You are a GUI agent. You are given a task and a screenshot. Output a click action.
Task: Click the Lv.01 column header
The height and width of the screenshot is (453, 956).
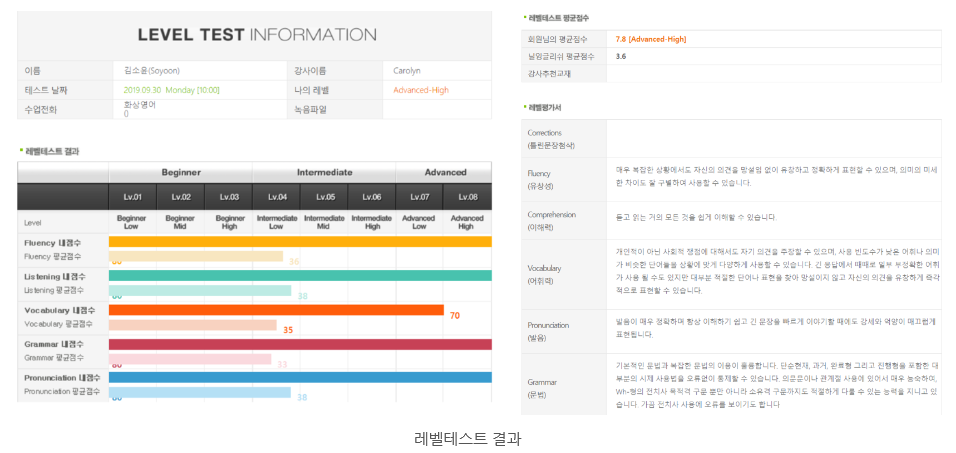[132, 197]
